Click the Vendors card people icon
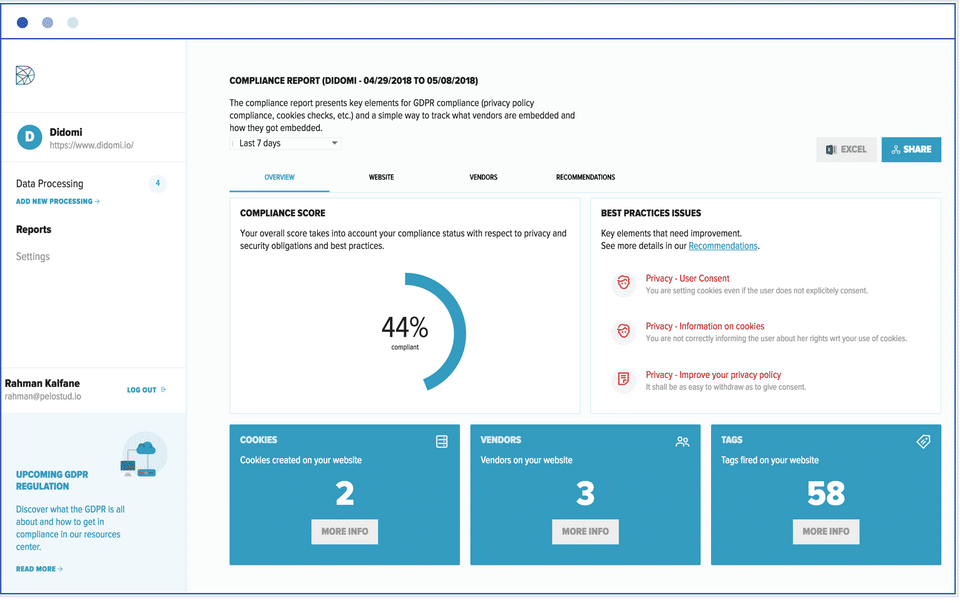The width and height of the screenshot is (960, 603). click(682, 441)
